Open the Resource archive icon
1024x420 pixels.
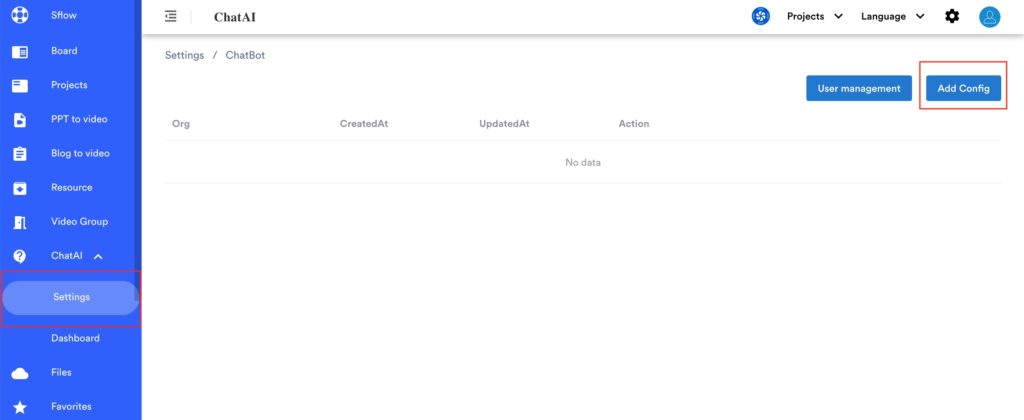(x=20, y=188)
